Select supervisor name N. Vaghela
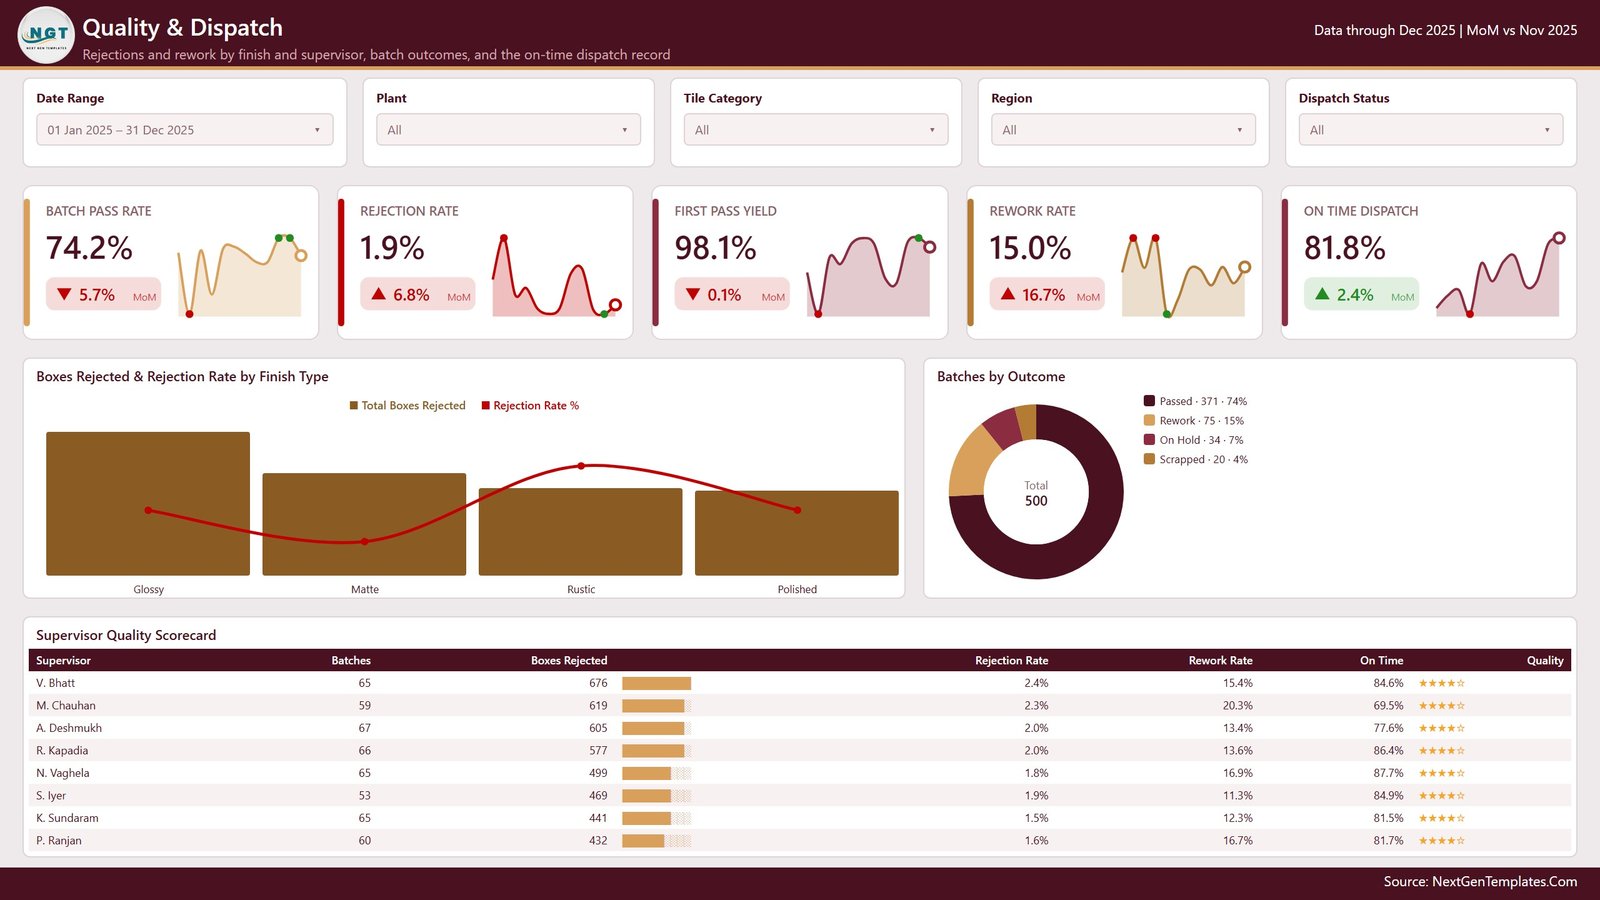 click(x=63, y=773)
